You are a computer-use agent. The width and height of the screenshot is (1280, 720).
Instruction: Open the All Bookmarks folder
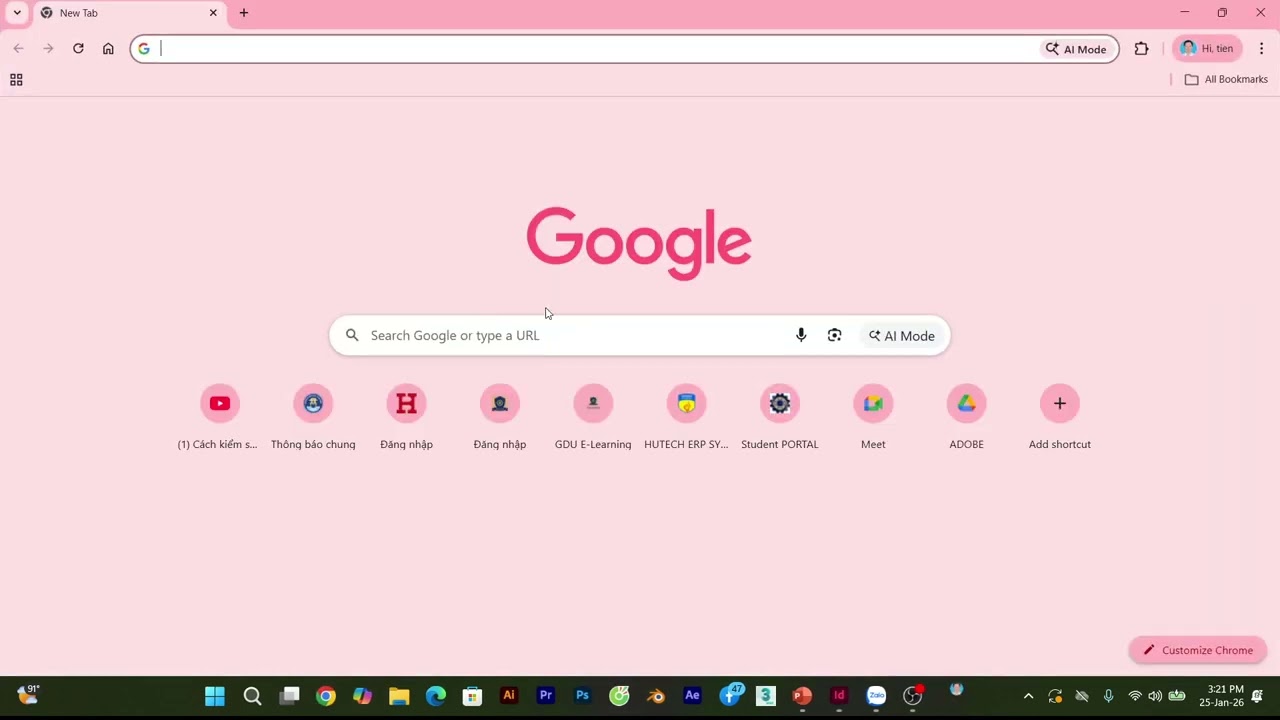[x=1226, y=79]
